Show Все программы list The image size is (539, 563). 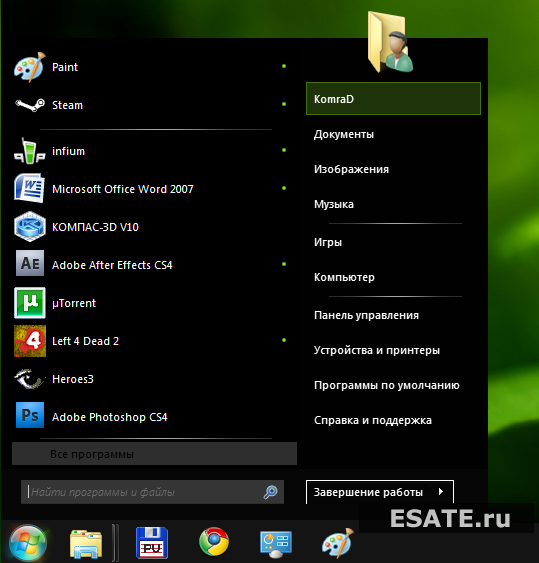pos(154,454)
